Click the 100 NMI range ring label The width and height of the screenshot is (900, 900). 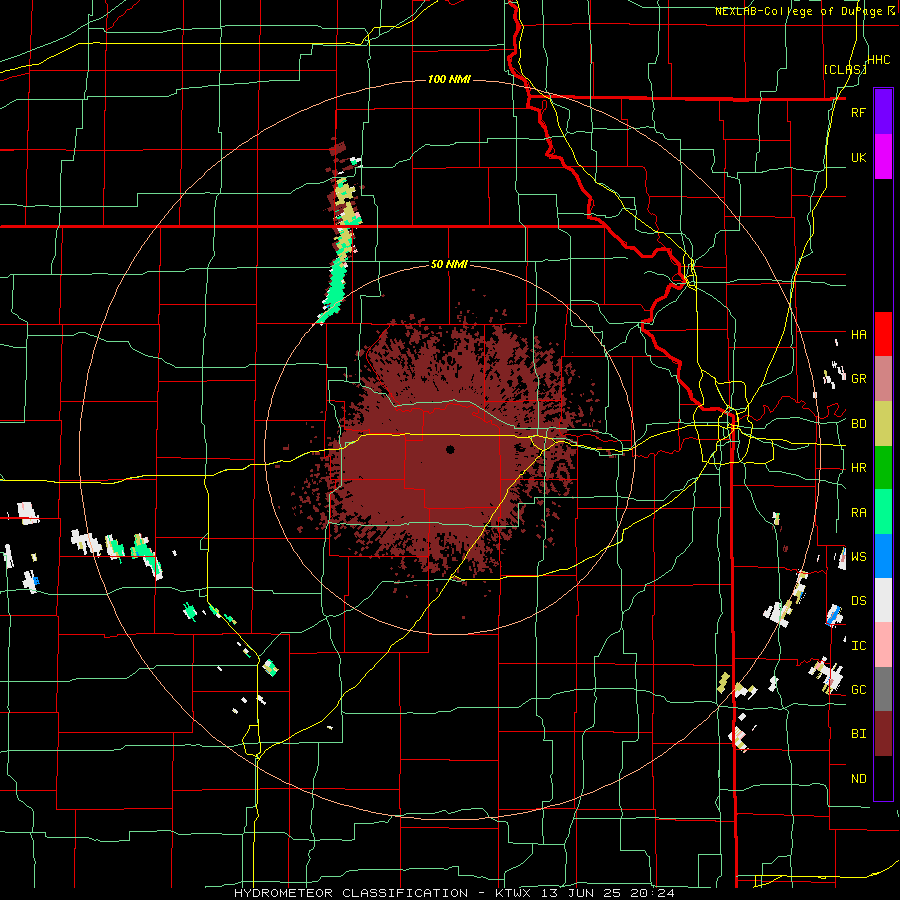pyautogui.click(x=449, y=79)
